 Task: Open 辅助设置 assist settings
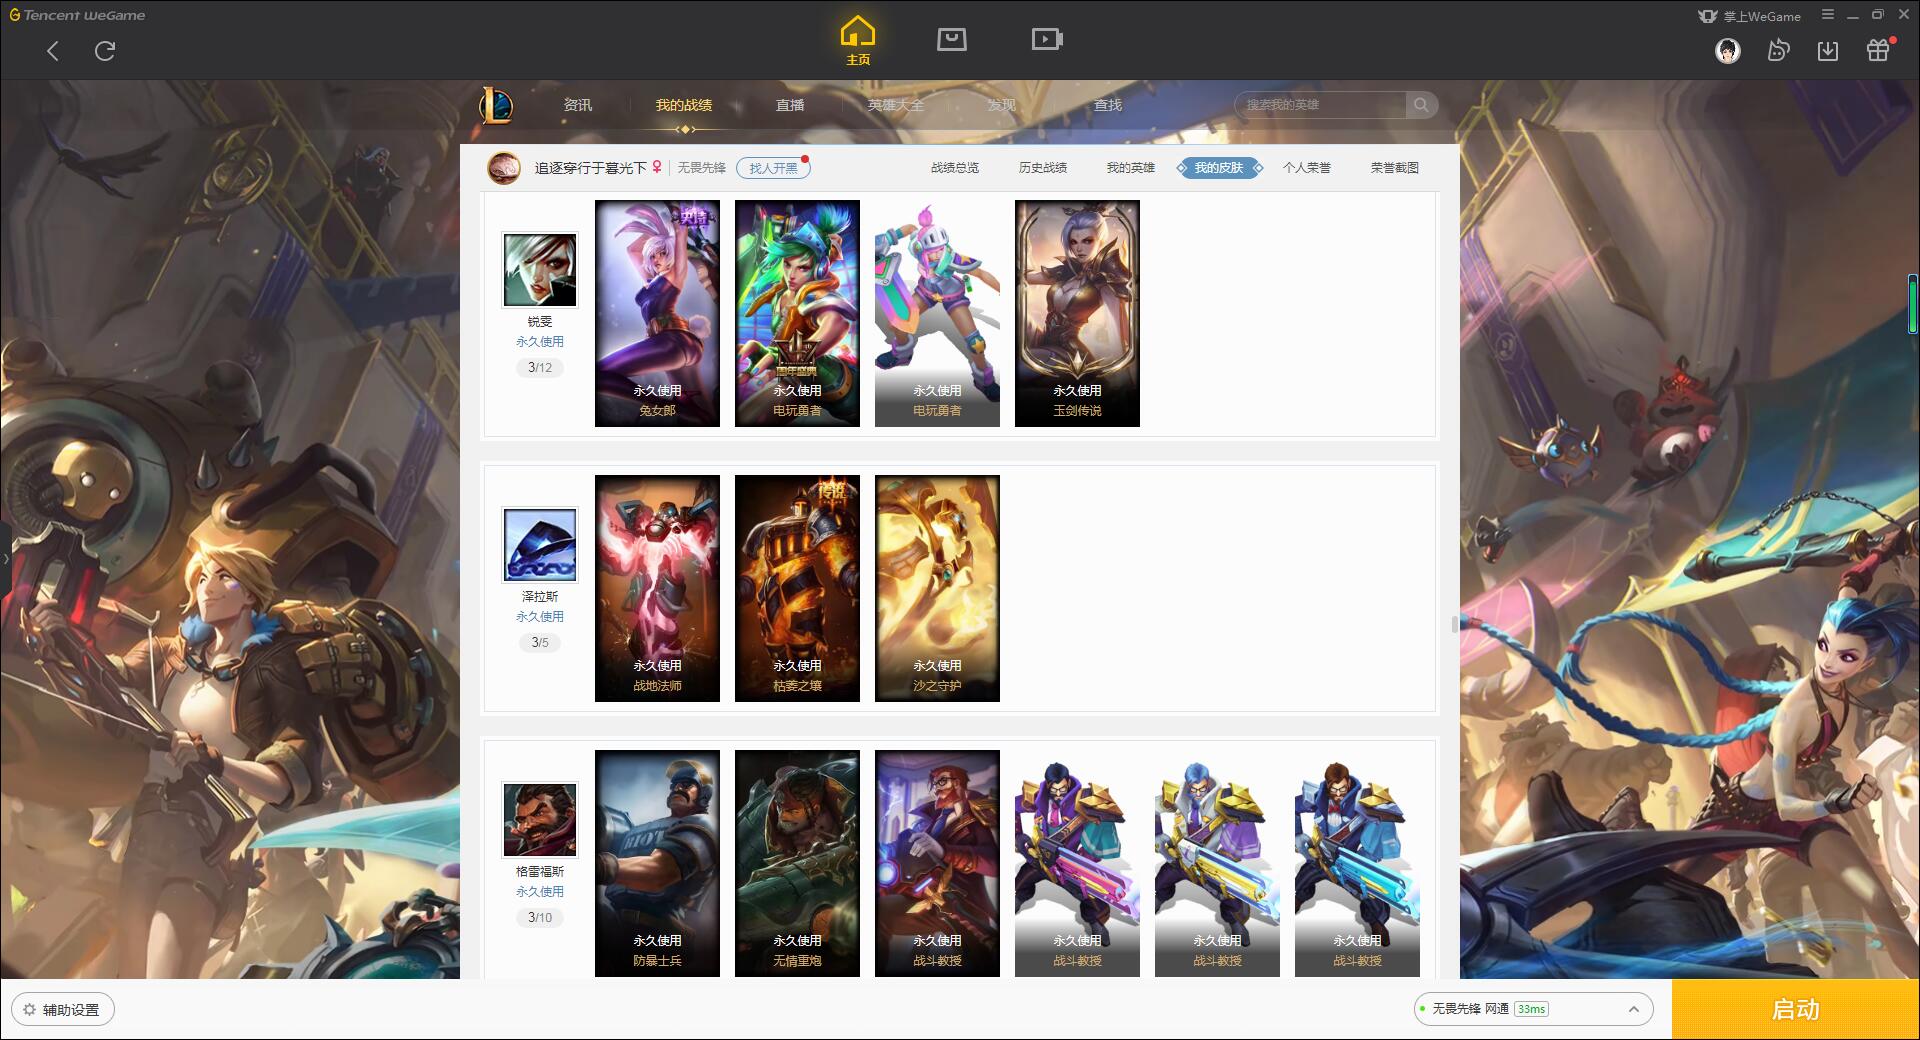point(63,1010)
